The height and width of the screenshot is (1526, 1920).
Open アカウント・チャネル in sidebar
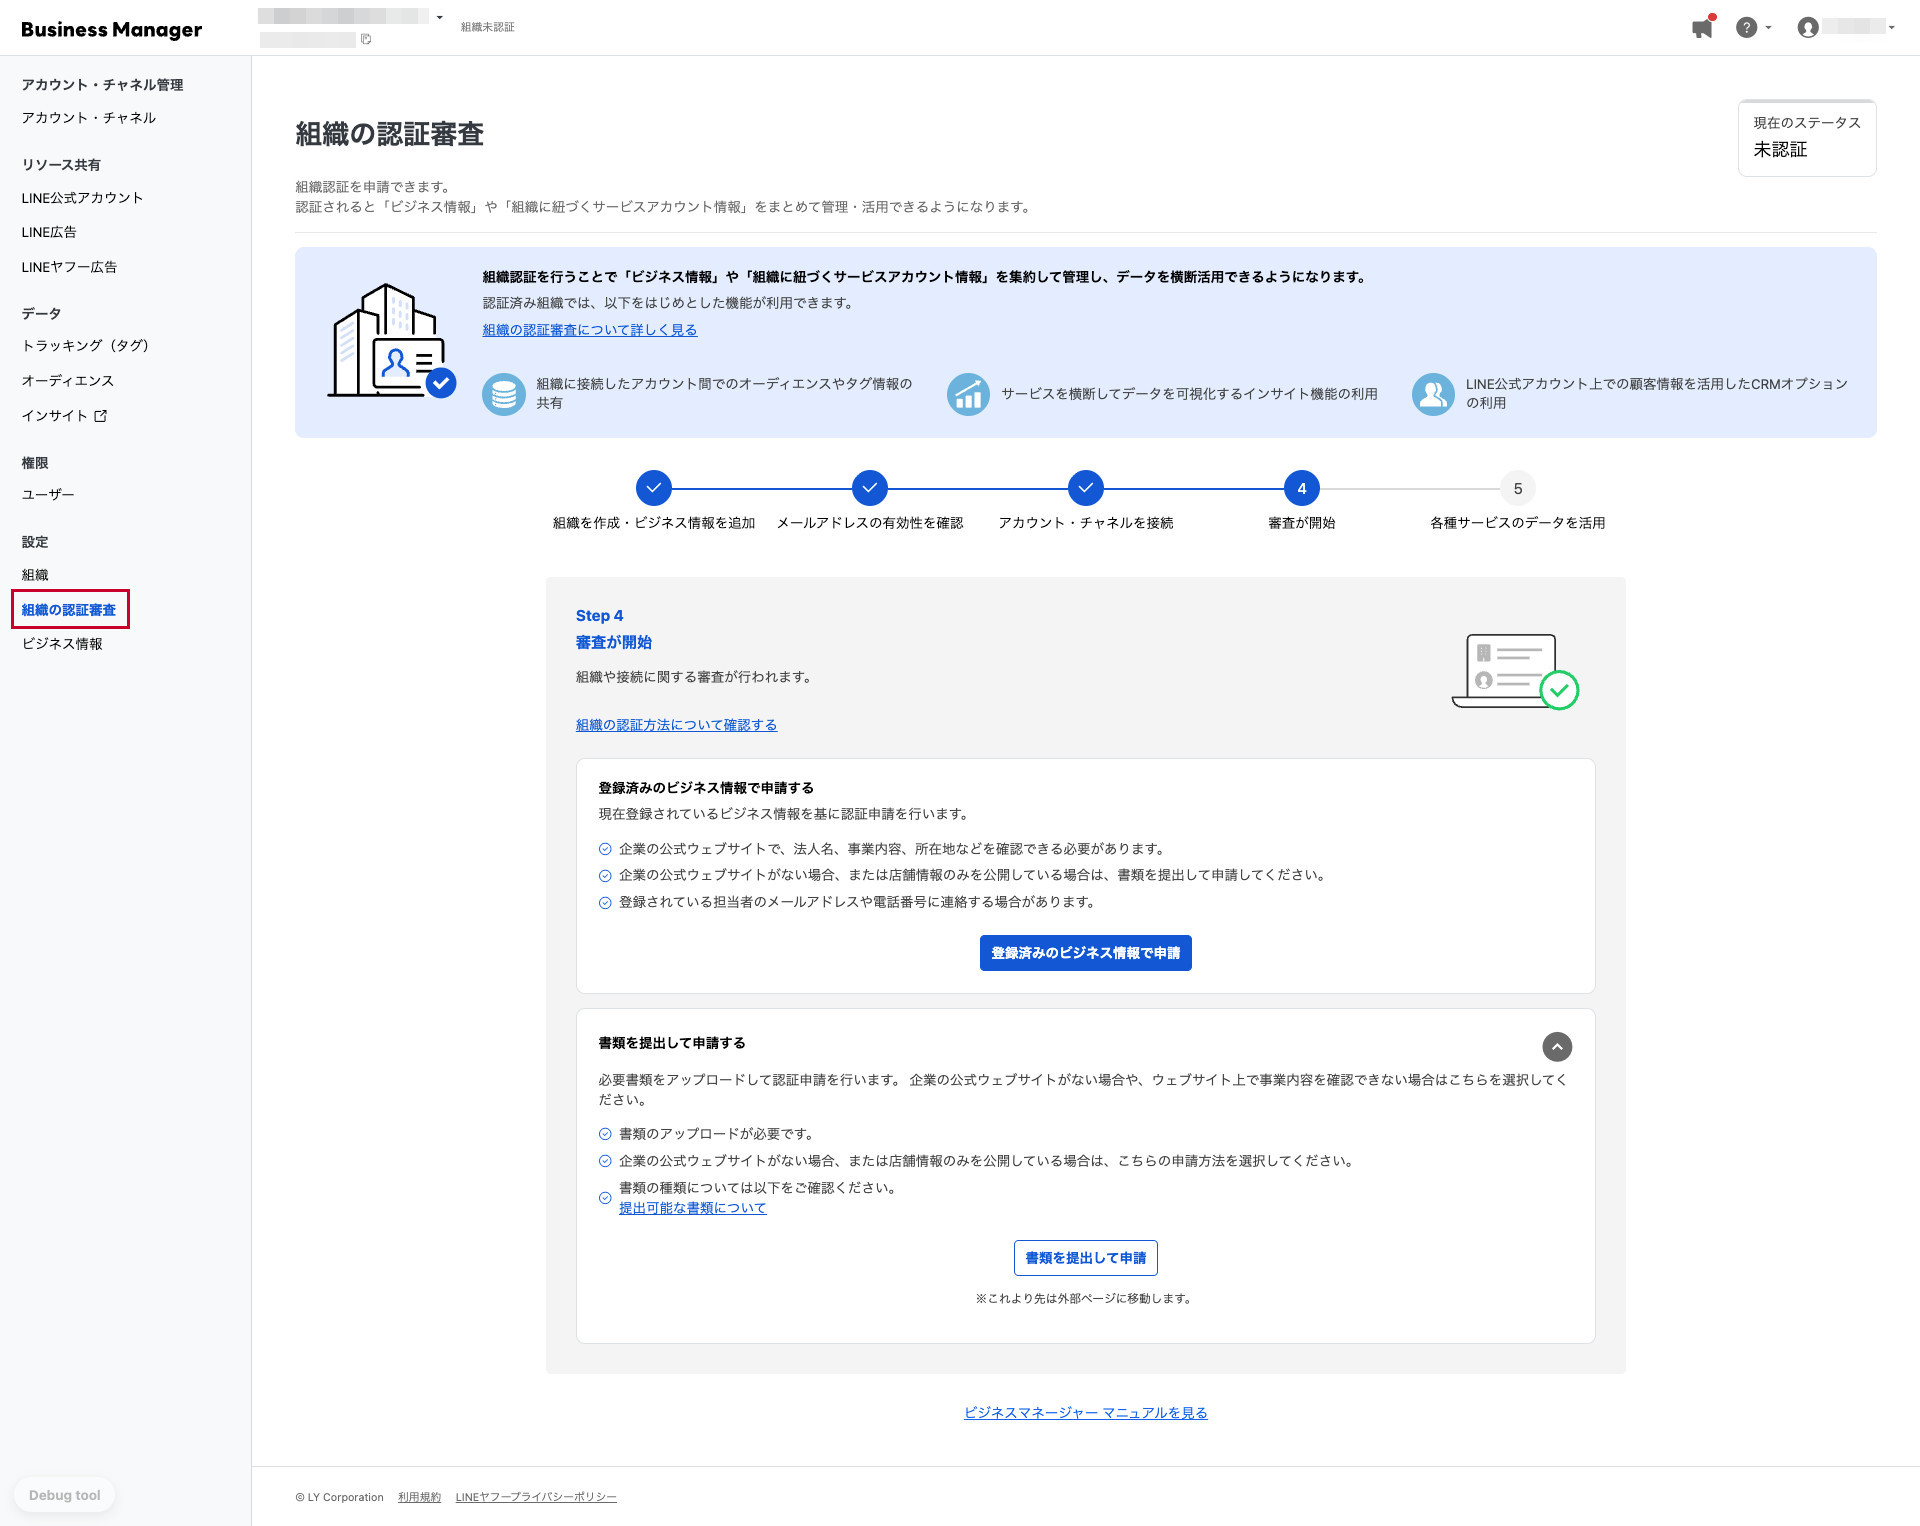[89, 118]
